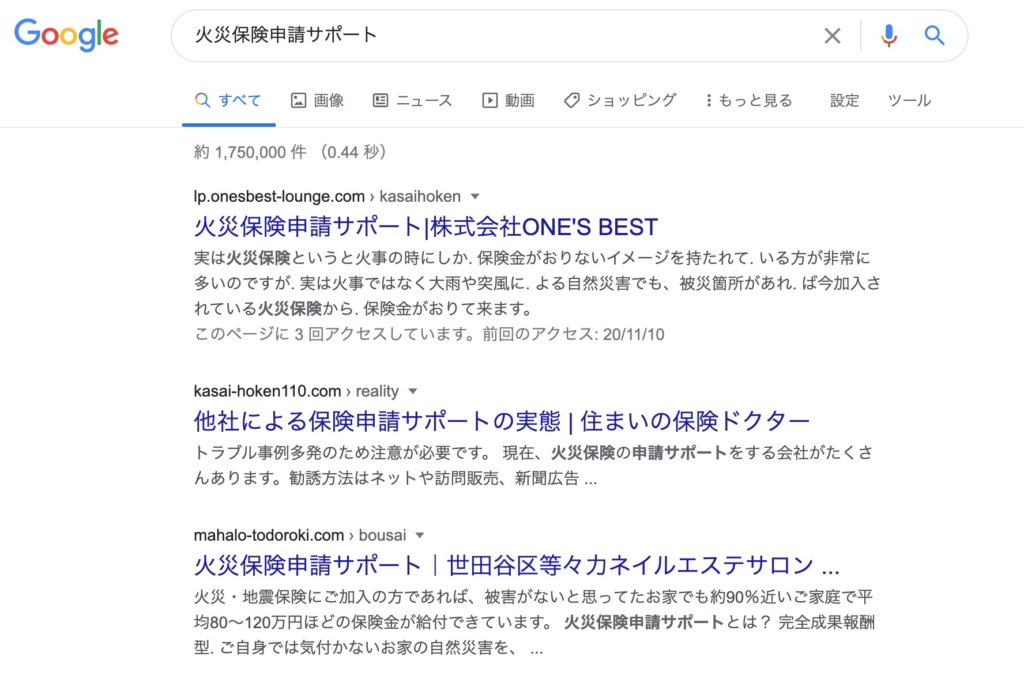Click the play icon on the 動画 tab

click(x=489, y=100)
